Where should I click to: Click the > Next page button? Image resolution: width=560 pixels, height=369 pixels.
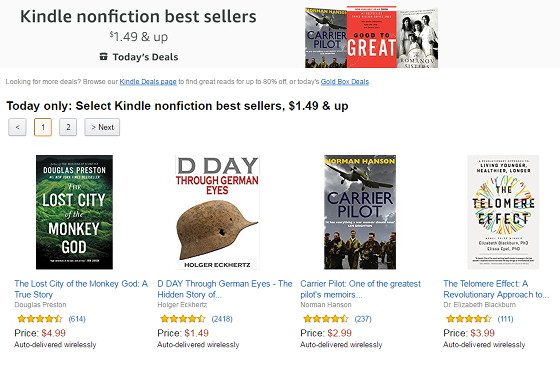coord(102,127)
